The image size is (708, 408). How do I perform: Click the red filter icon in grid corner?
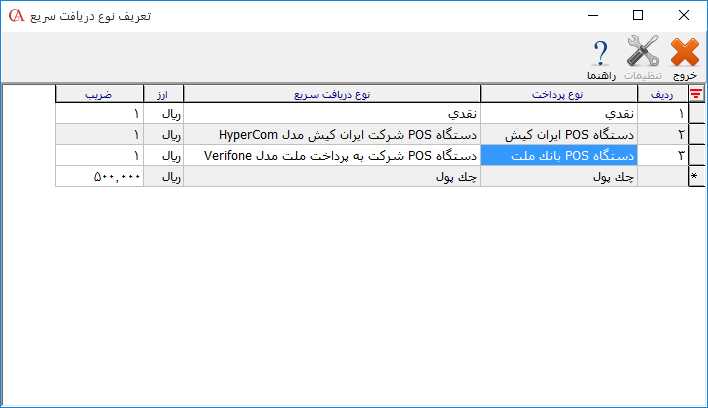pos(696,93)
